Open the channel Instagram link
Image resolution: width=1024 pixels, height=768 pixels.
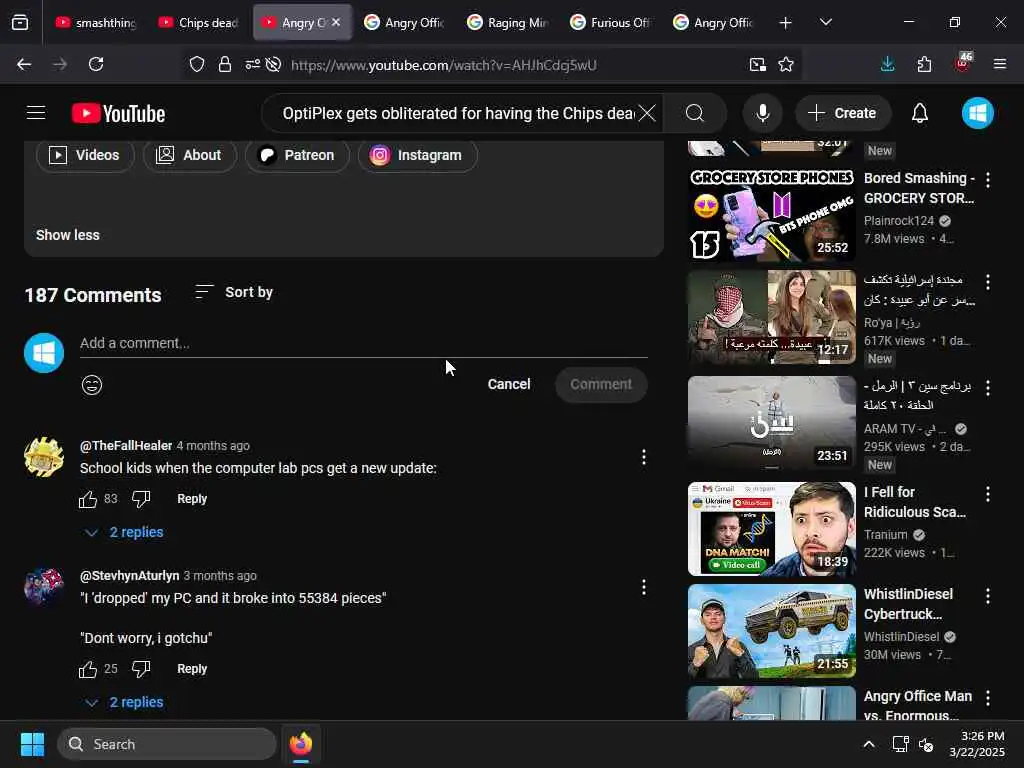[417, 155]
